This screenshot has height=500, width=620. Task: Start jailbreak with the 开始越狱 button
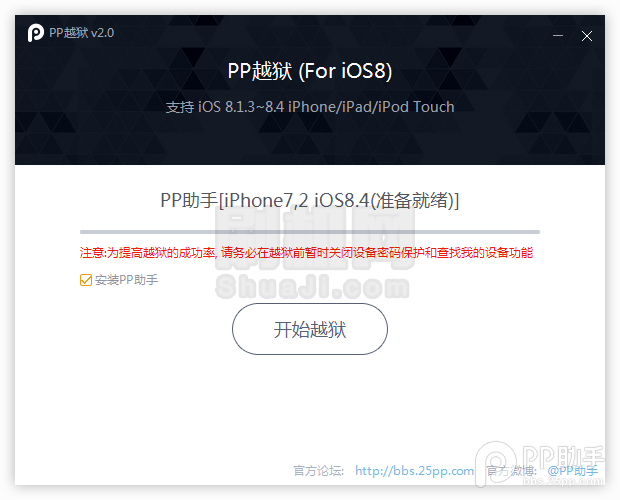coord(310,329)
